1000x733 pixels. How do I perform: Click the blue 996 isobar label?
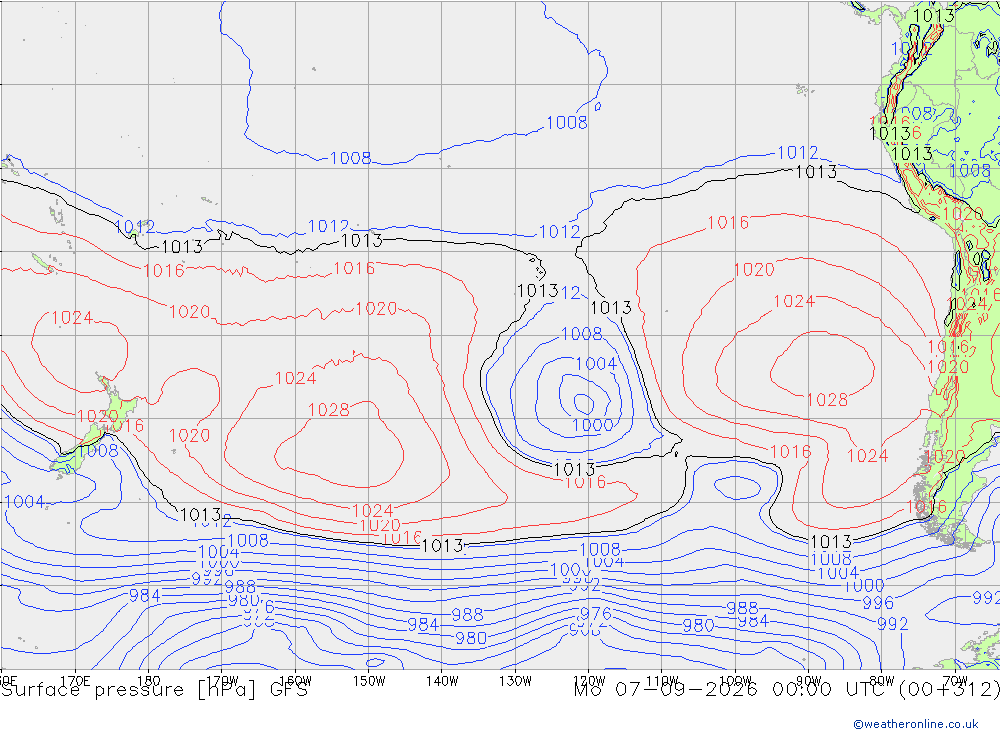pyautogui.click(x=878, y=603)
